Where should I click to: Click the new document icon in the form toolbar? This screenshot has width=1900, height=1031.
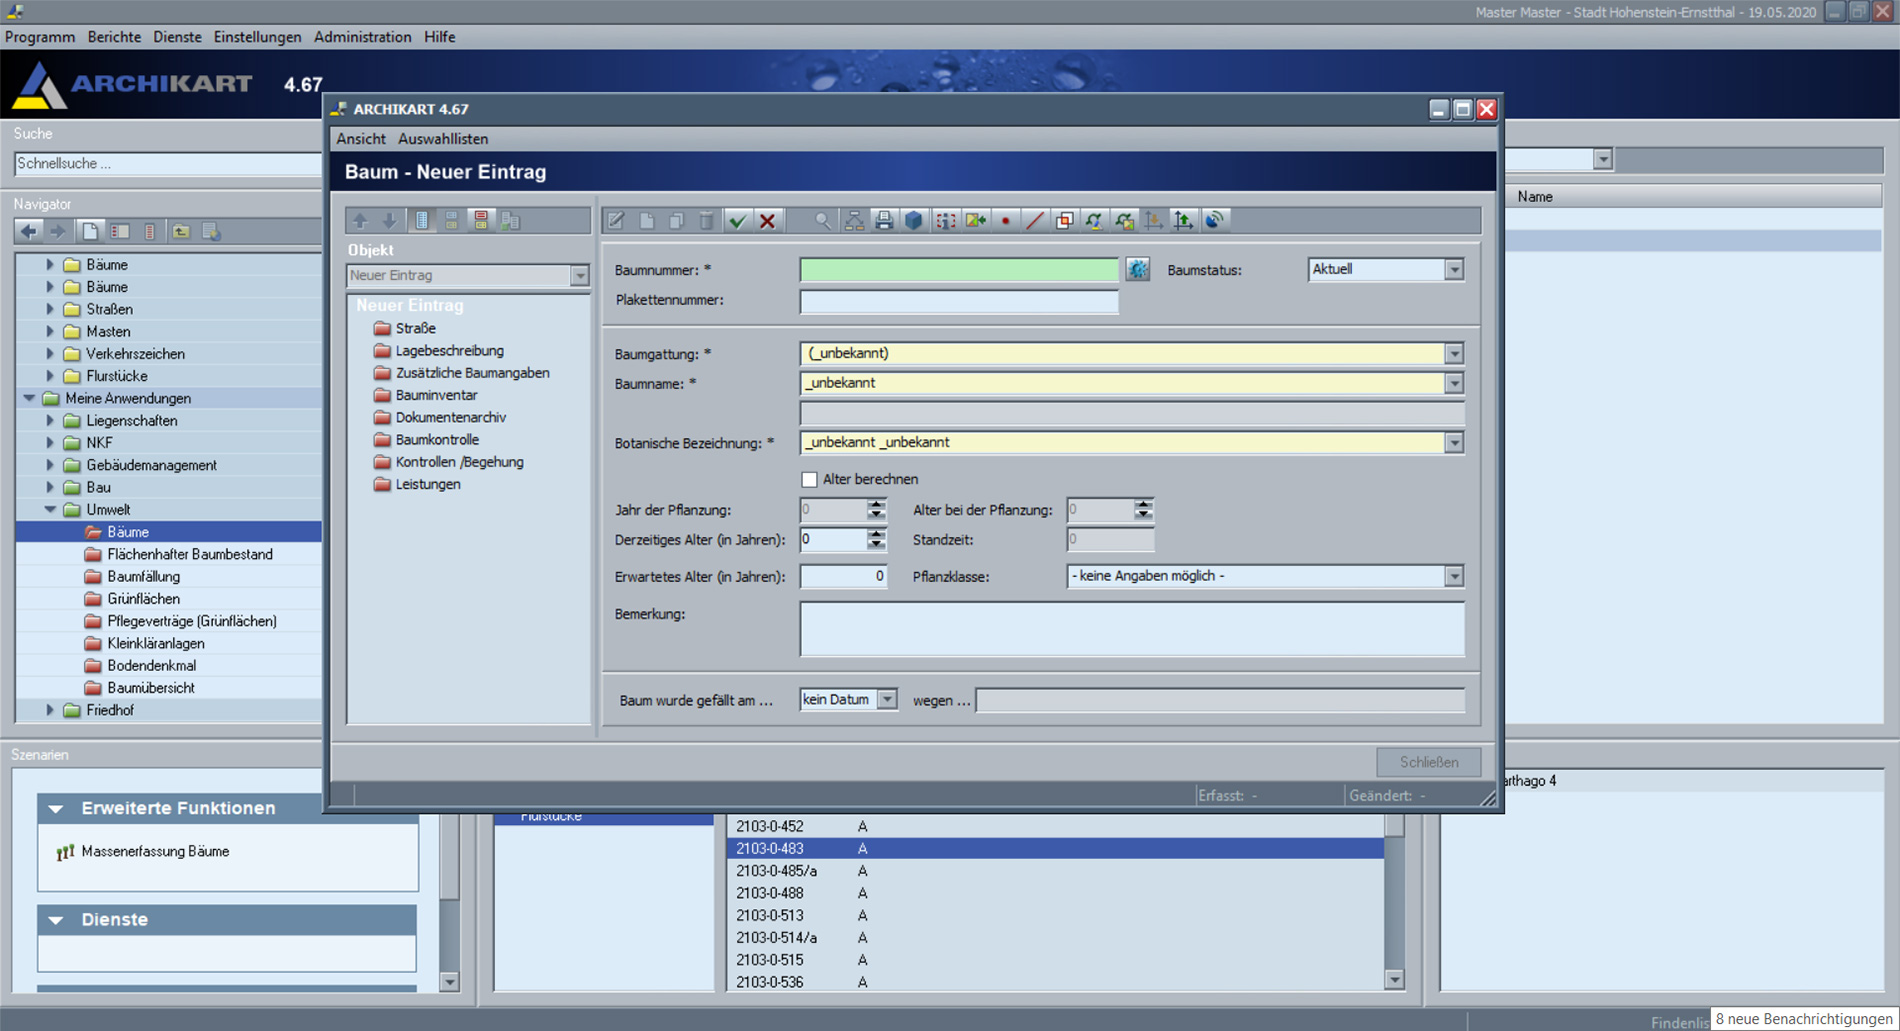[x=647, y=221]
